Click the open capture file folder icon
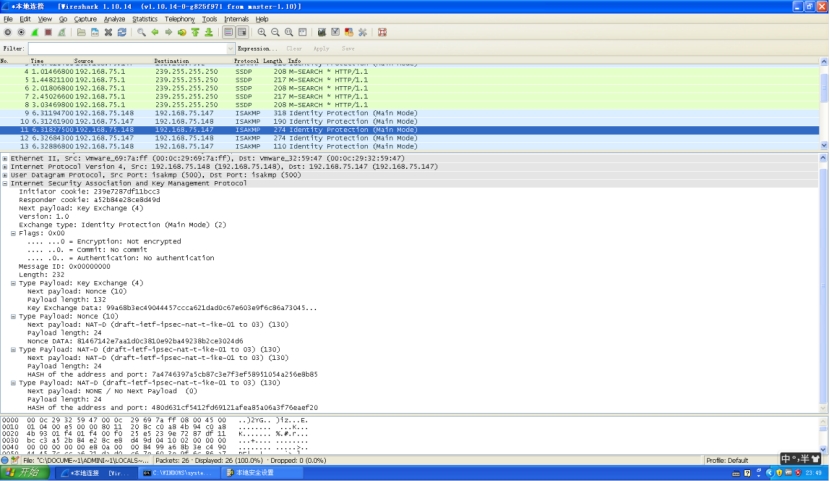 pos(82,32)
